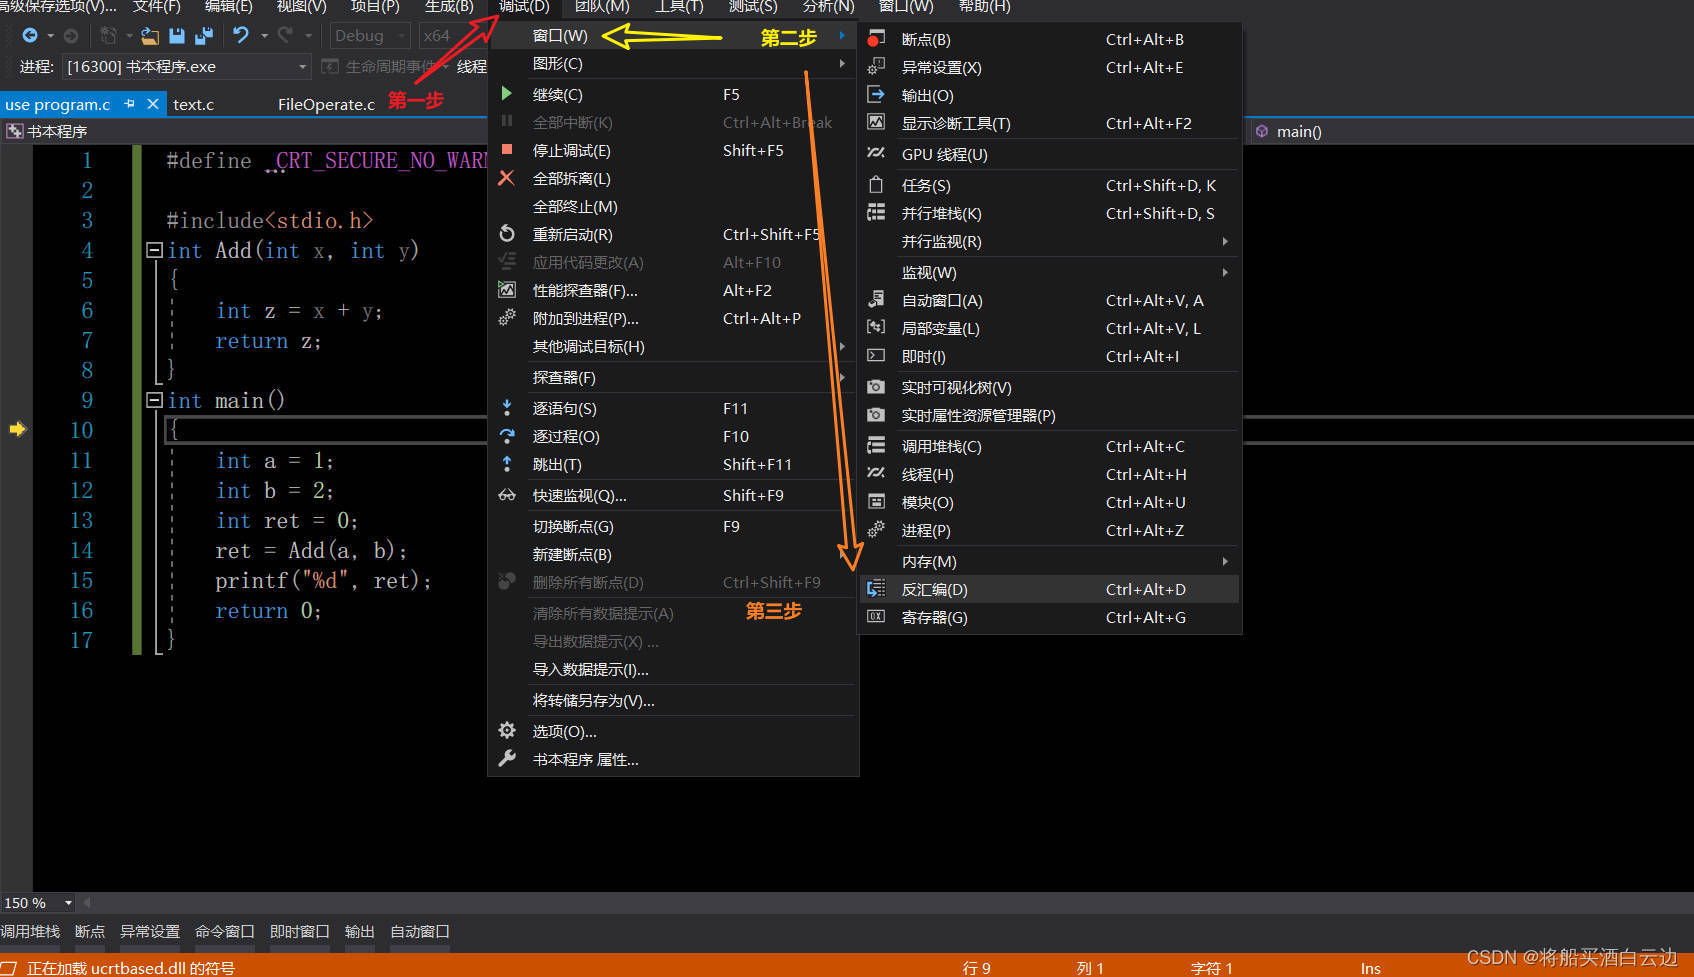Select GPU 线程(U) menu entry
Viewport: 1694px width, 977px height.
point(1050,154)
